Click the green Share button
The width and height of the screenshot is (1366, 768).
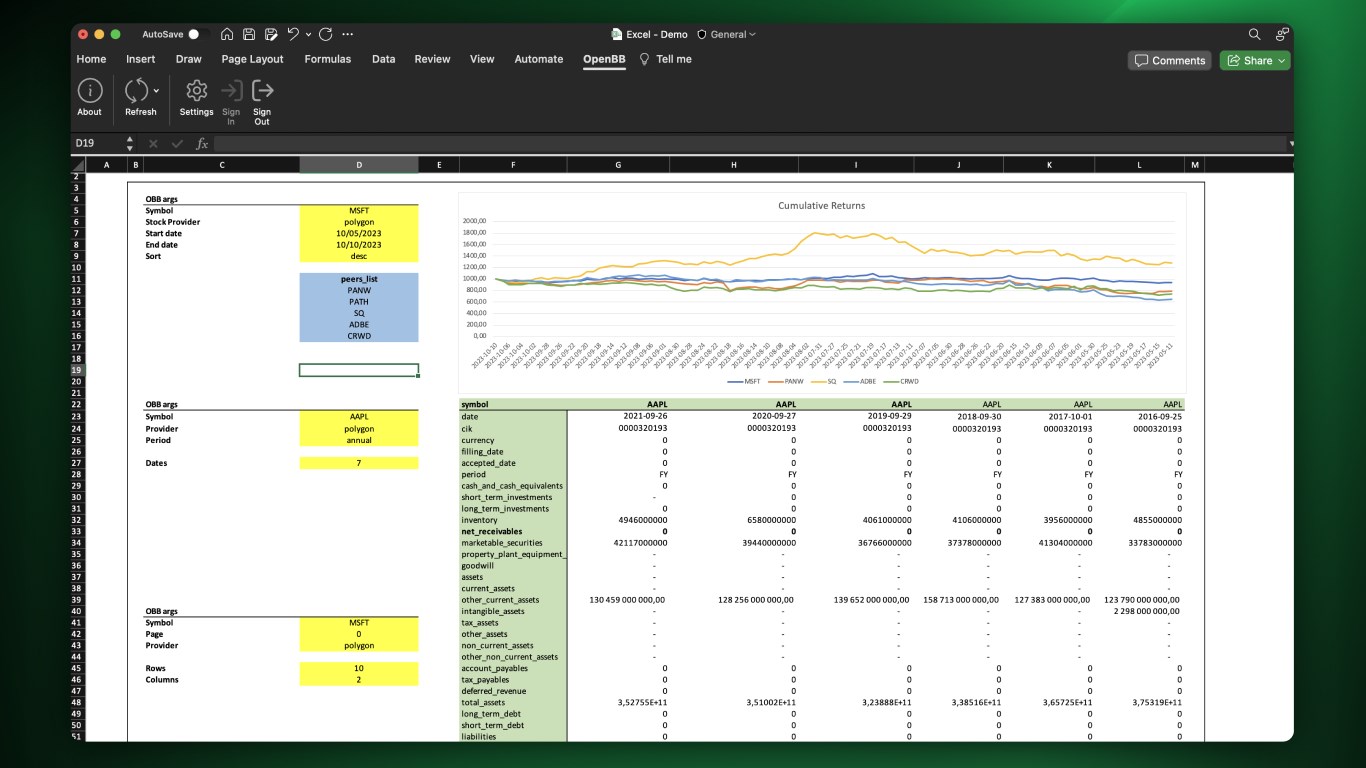(1255, 60)
